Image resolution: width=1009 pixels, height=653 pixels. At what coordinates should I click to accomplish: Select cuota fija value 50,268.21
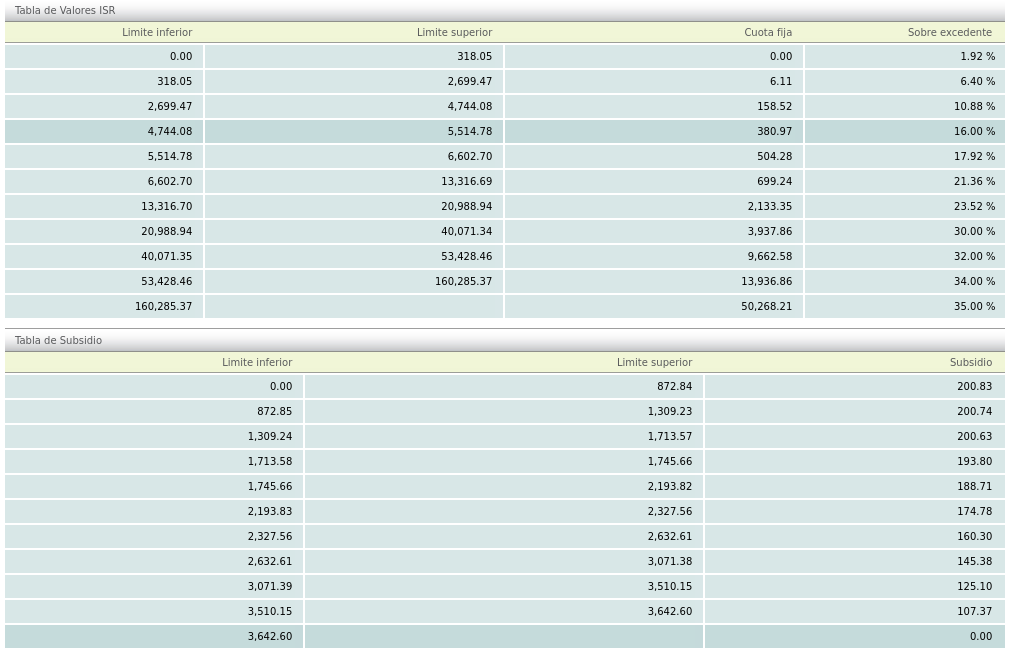[766, 307]
